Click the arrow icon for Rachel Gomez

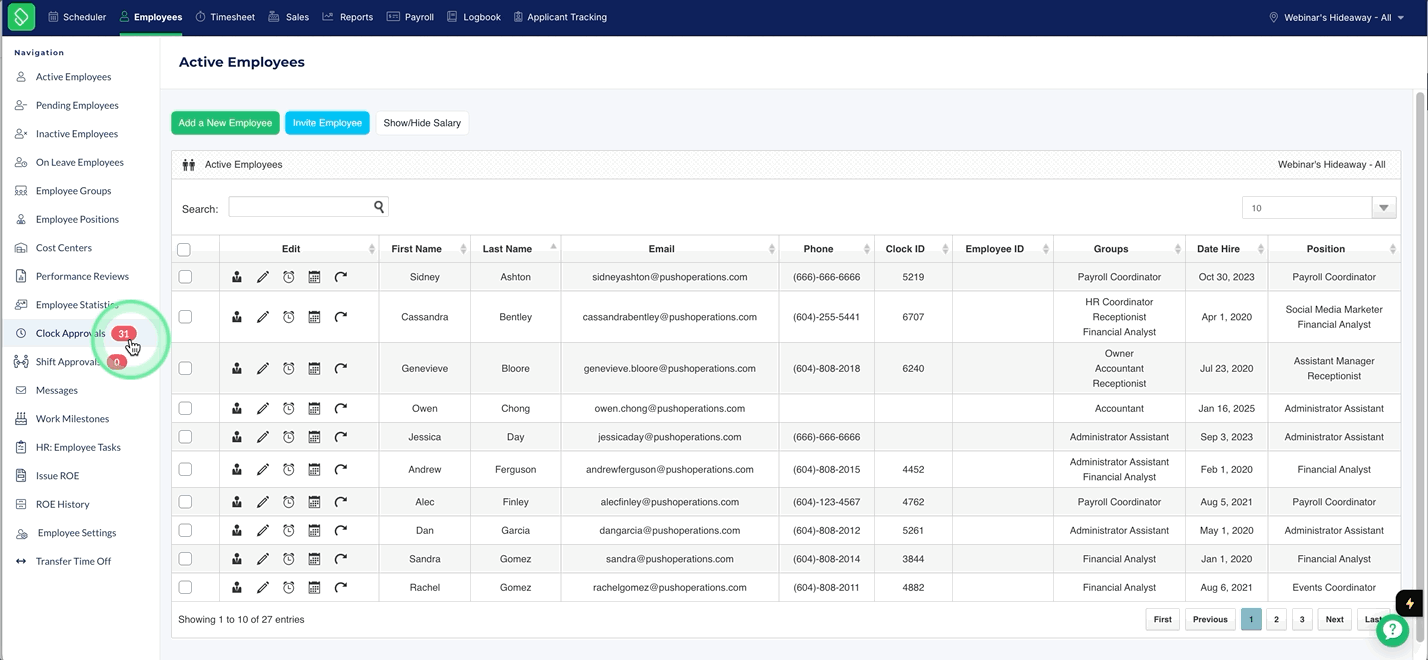(341, 588)
